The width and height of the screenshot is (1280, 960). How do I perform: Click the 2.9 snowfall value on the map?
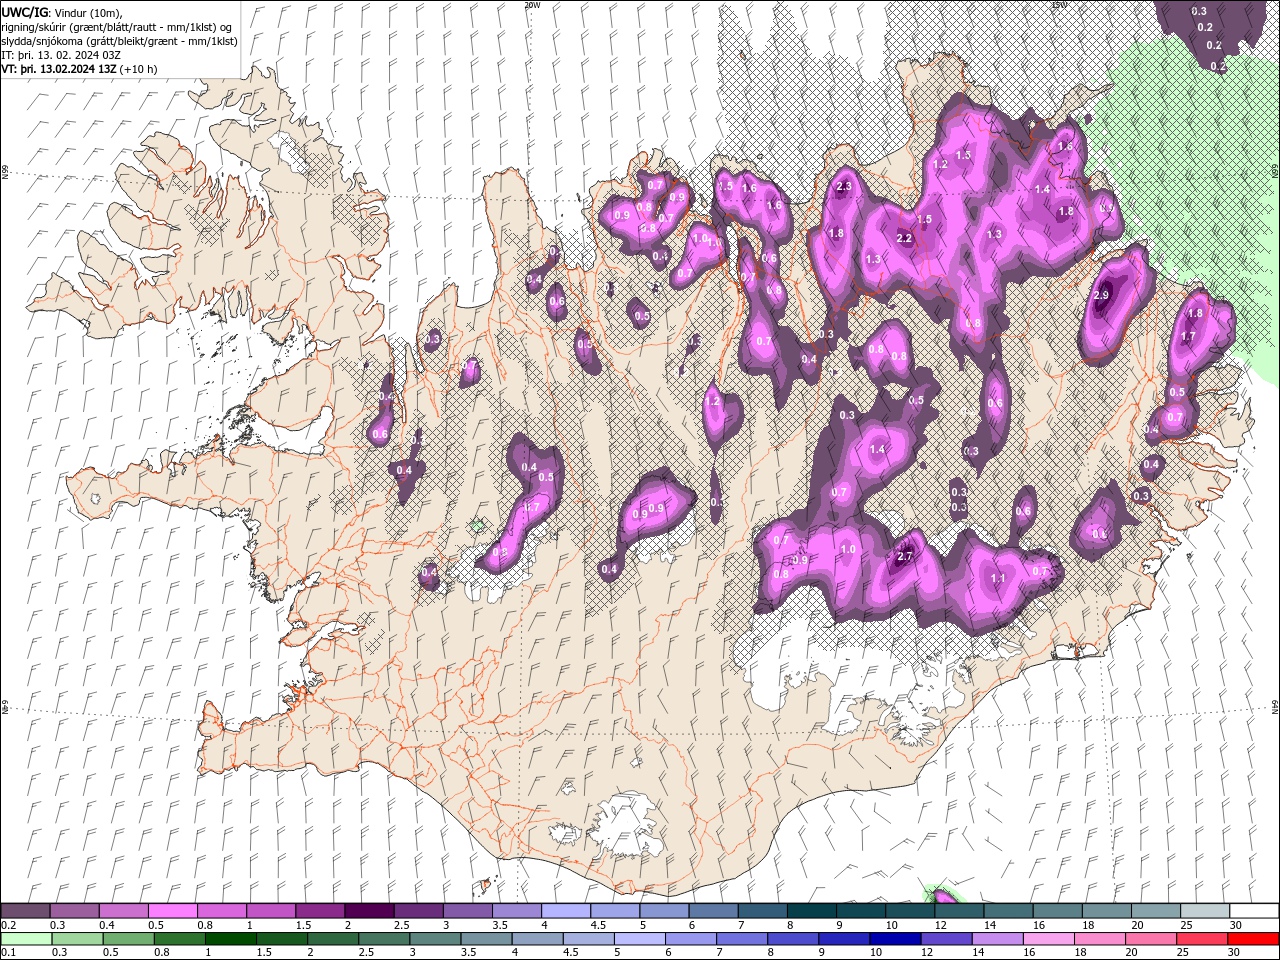[x=1102, y=296]
